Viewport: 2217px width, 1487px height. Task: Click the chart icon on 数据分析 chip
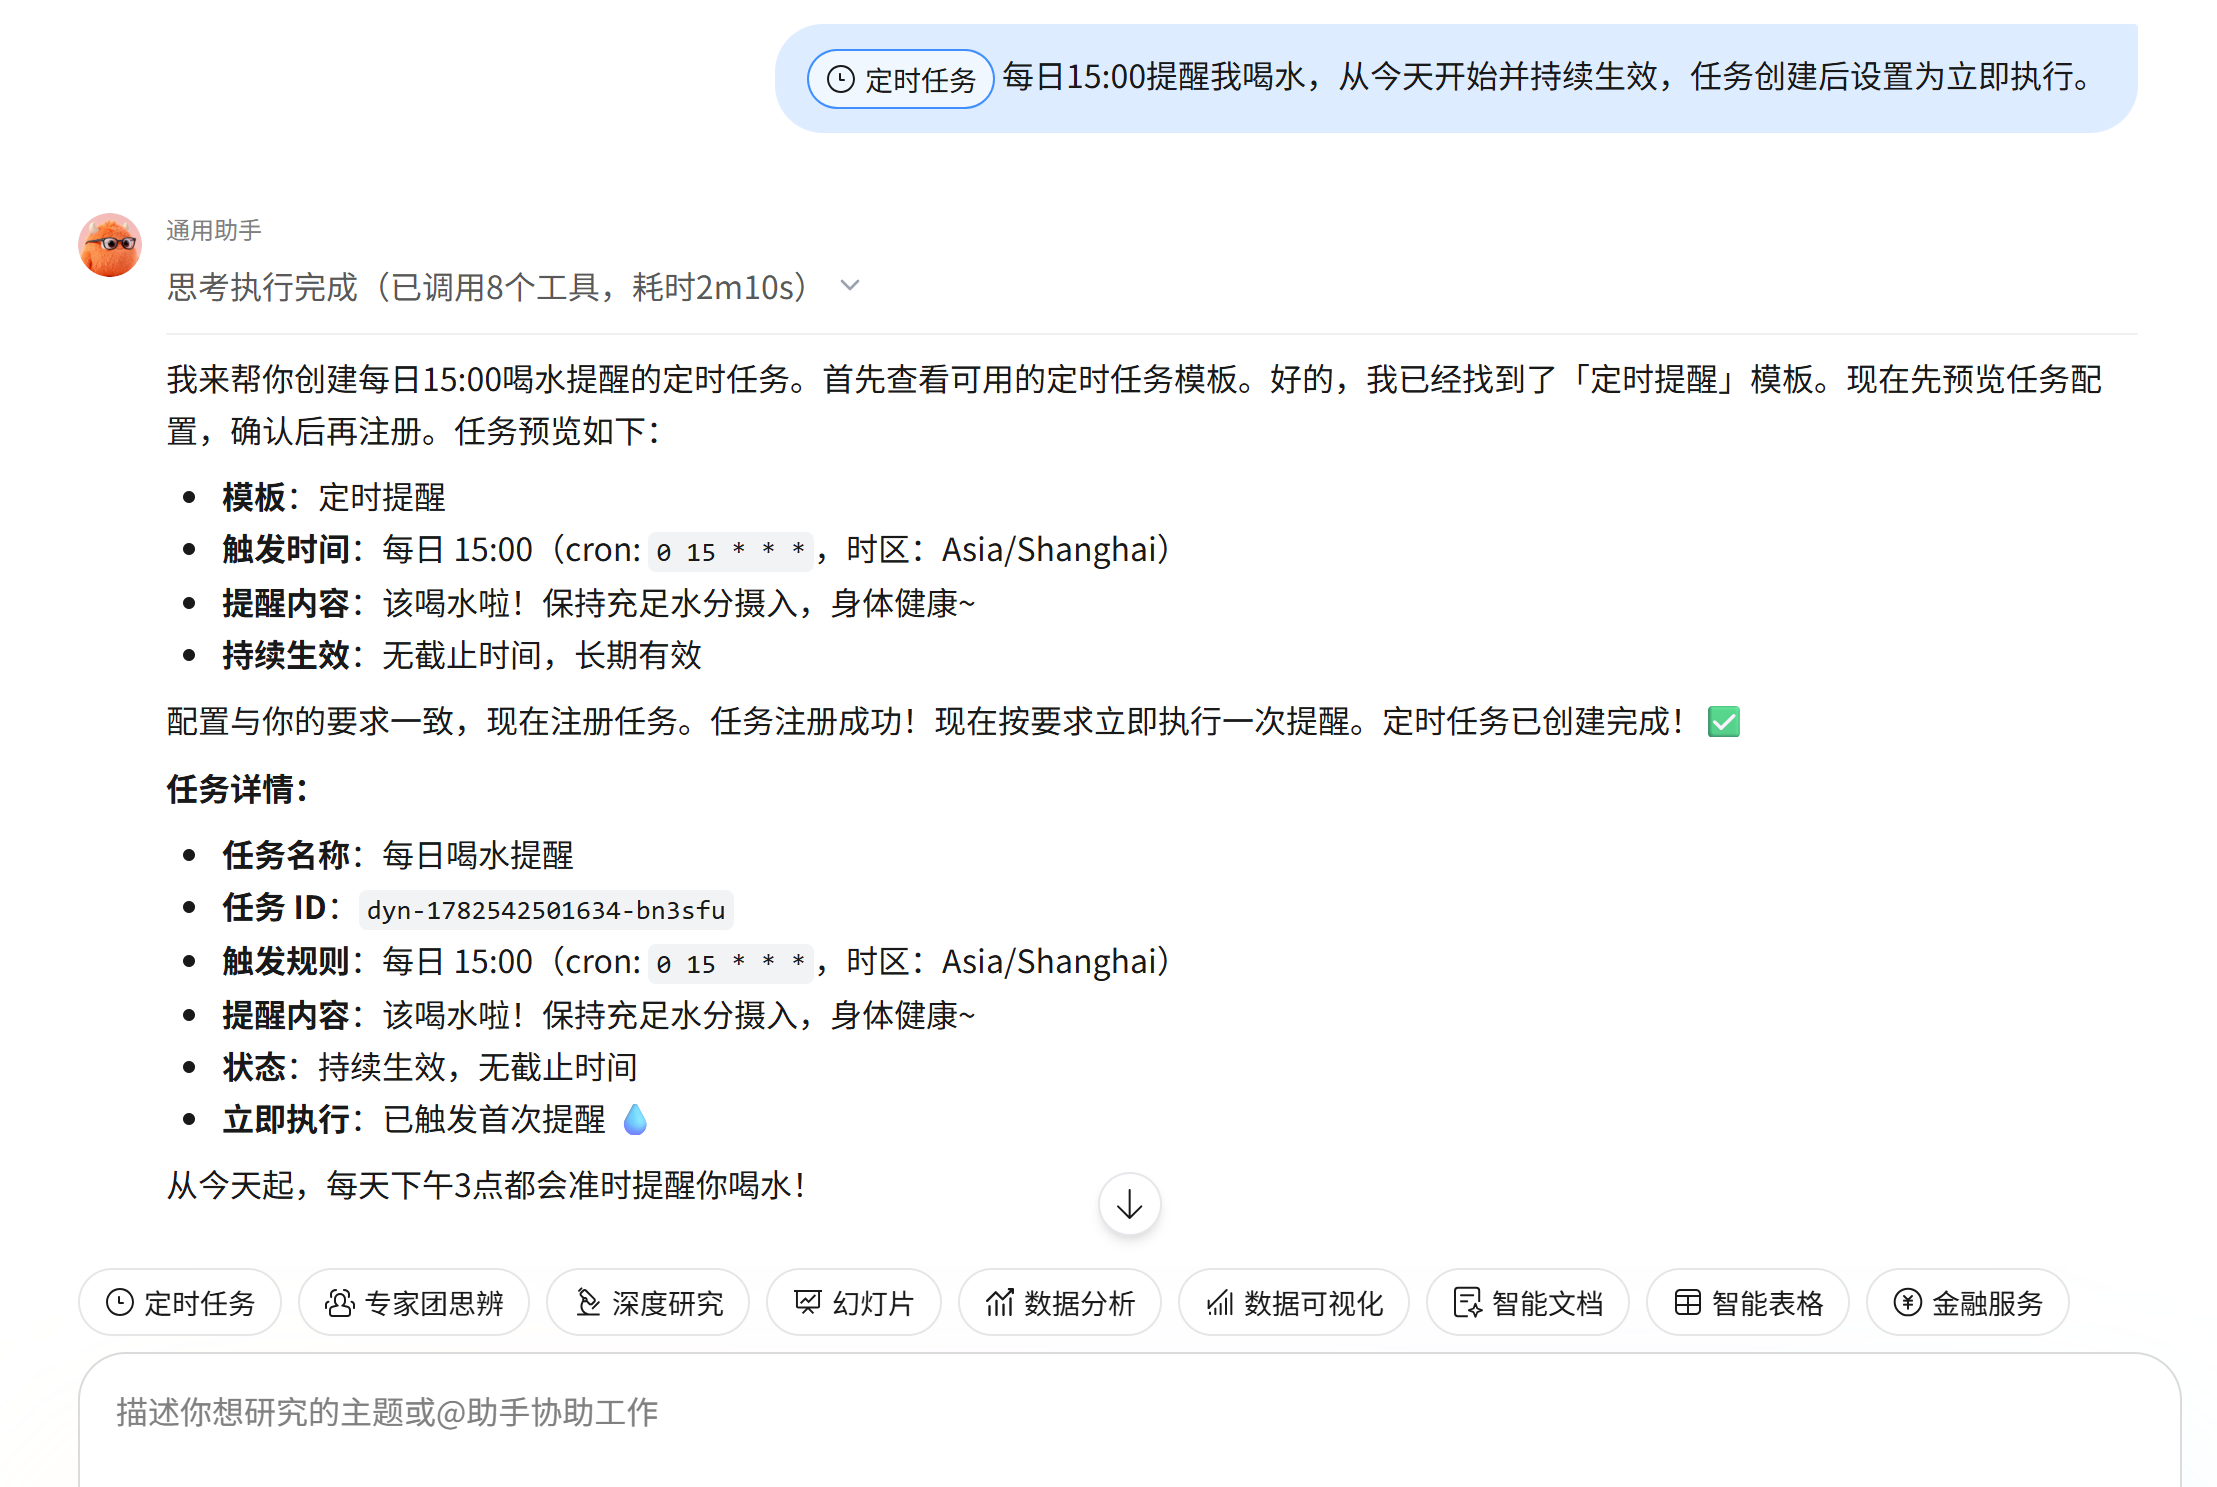(1000, 1302)
